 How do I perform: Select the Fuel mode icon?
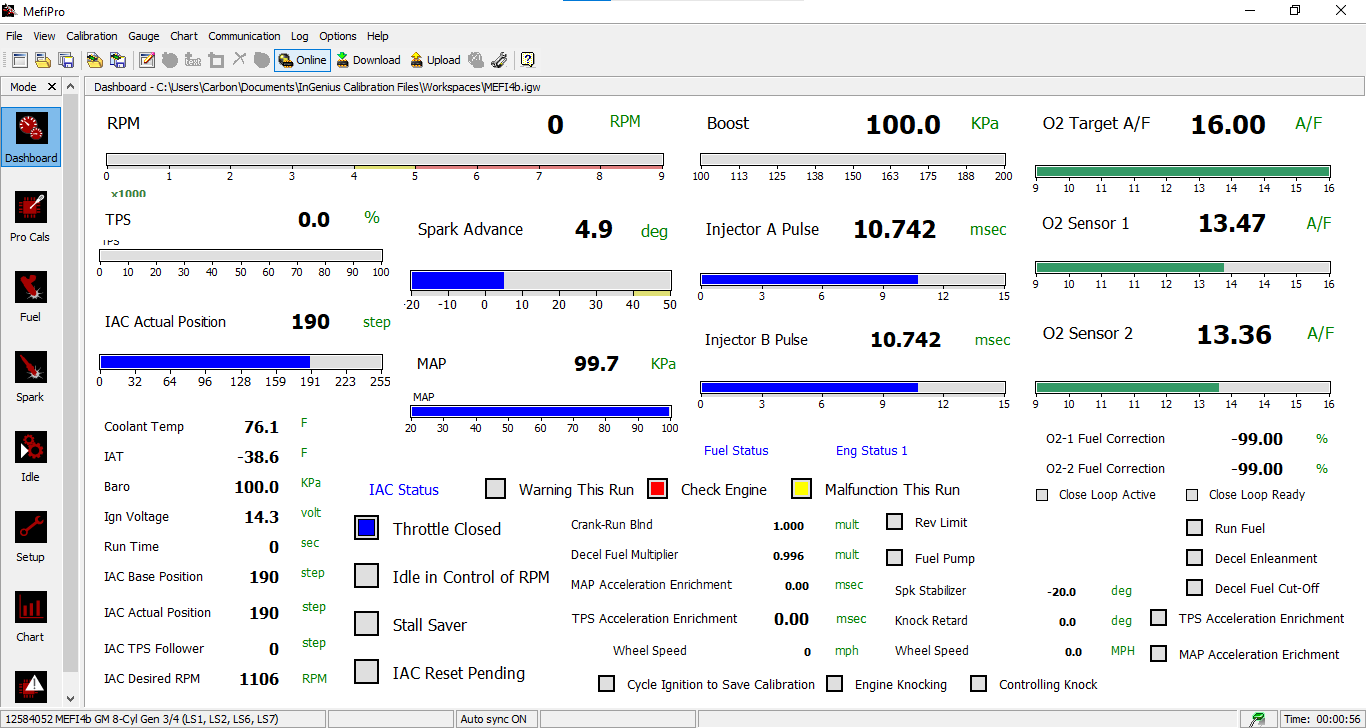pos(30,296)
